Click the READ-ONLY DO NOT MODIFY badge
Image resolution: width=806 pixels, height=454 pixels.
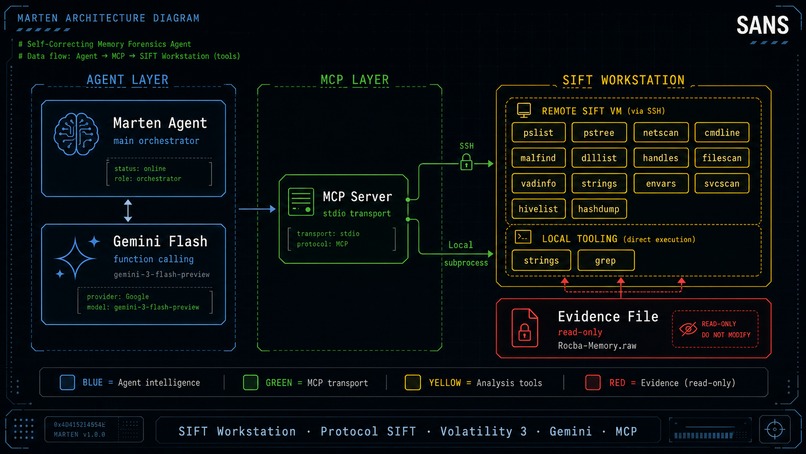click(x=715, y=329)
